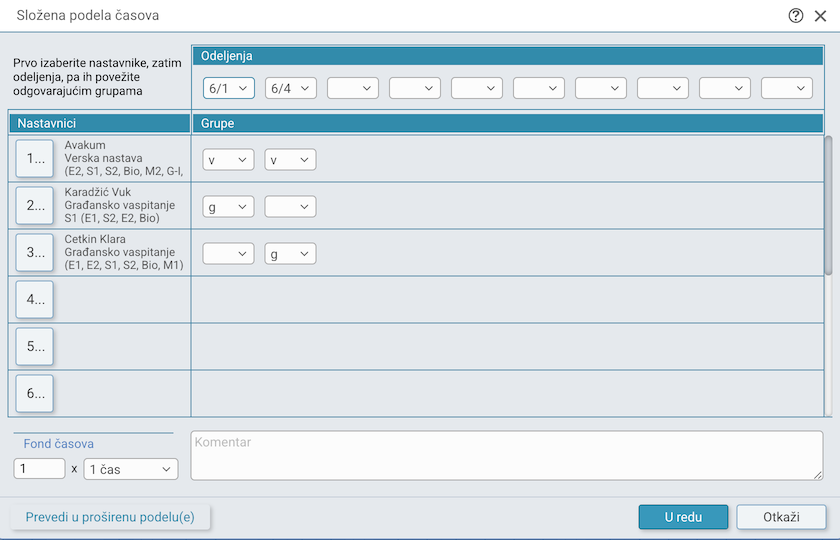Image resolution: width=840 pixels, height=540 pixels.
Task: Click the Nastavnici column header
Action: pos(100,123)
